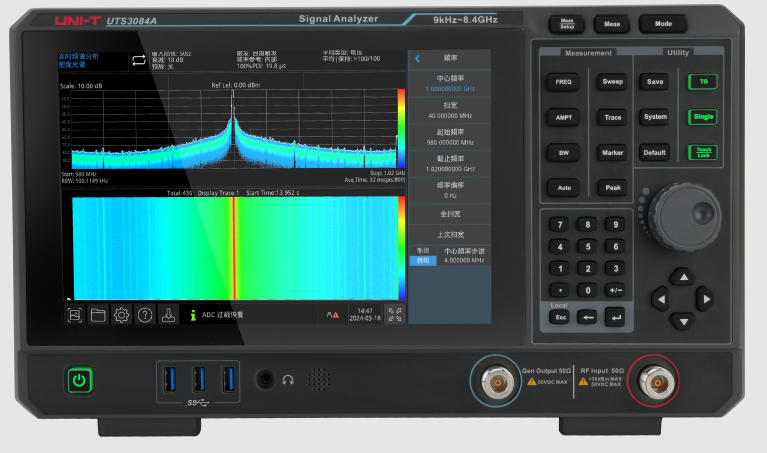Image resolution: width=767 pixels, height=453 pixels.
Task: Push the enter return key
Action: click(616, 317)
